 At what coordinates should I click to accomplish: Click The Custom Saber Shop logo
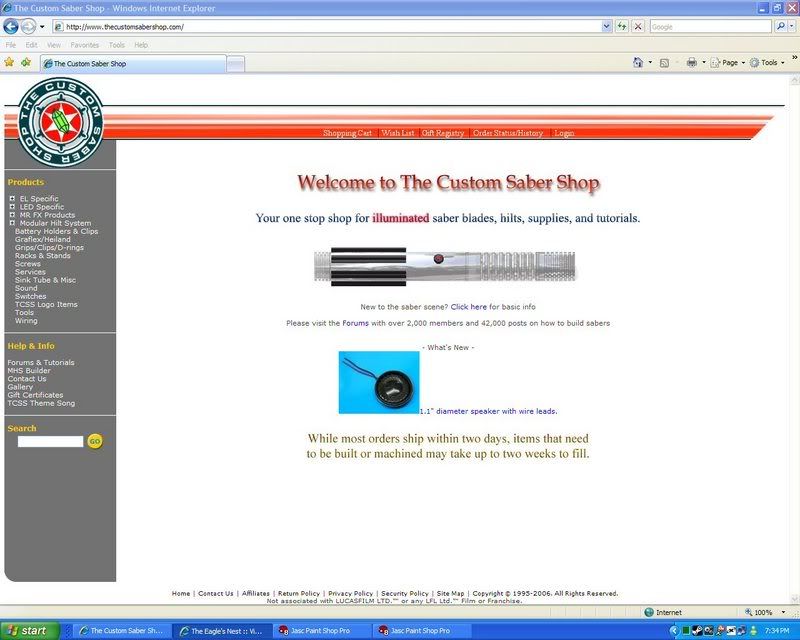tap(60, 123)
